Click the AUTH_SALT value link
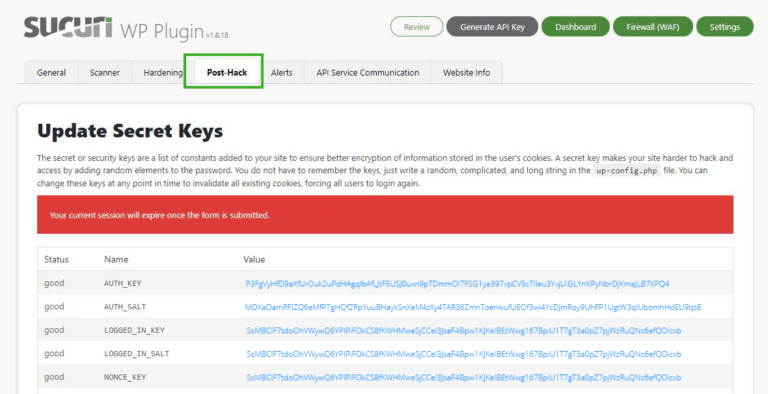 473,307
